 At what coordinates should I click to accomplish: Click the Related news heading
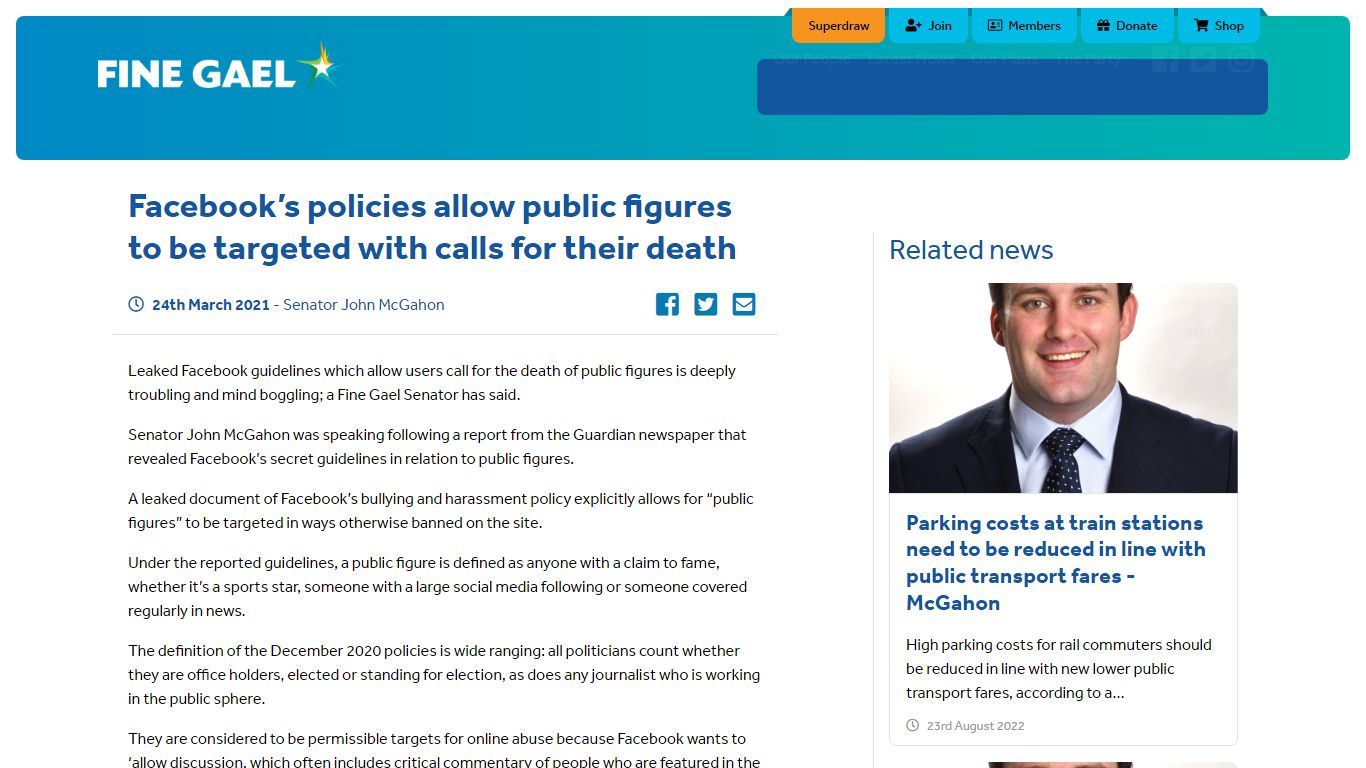[971, 250]
